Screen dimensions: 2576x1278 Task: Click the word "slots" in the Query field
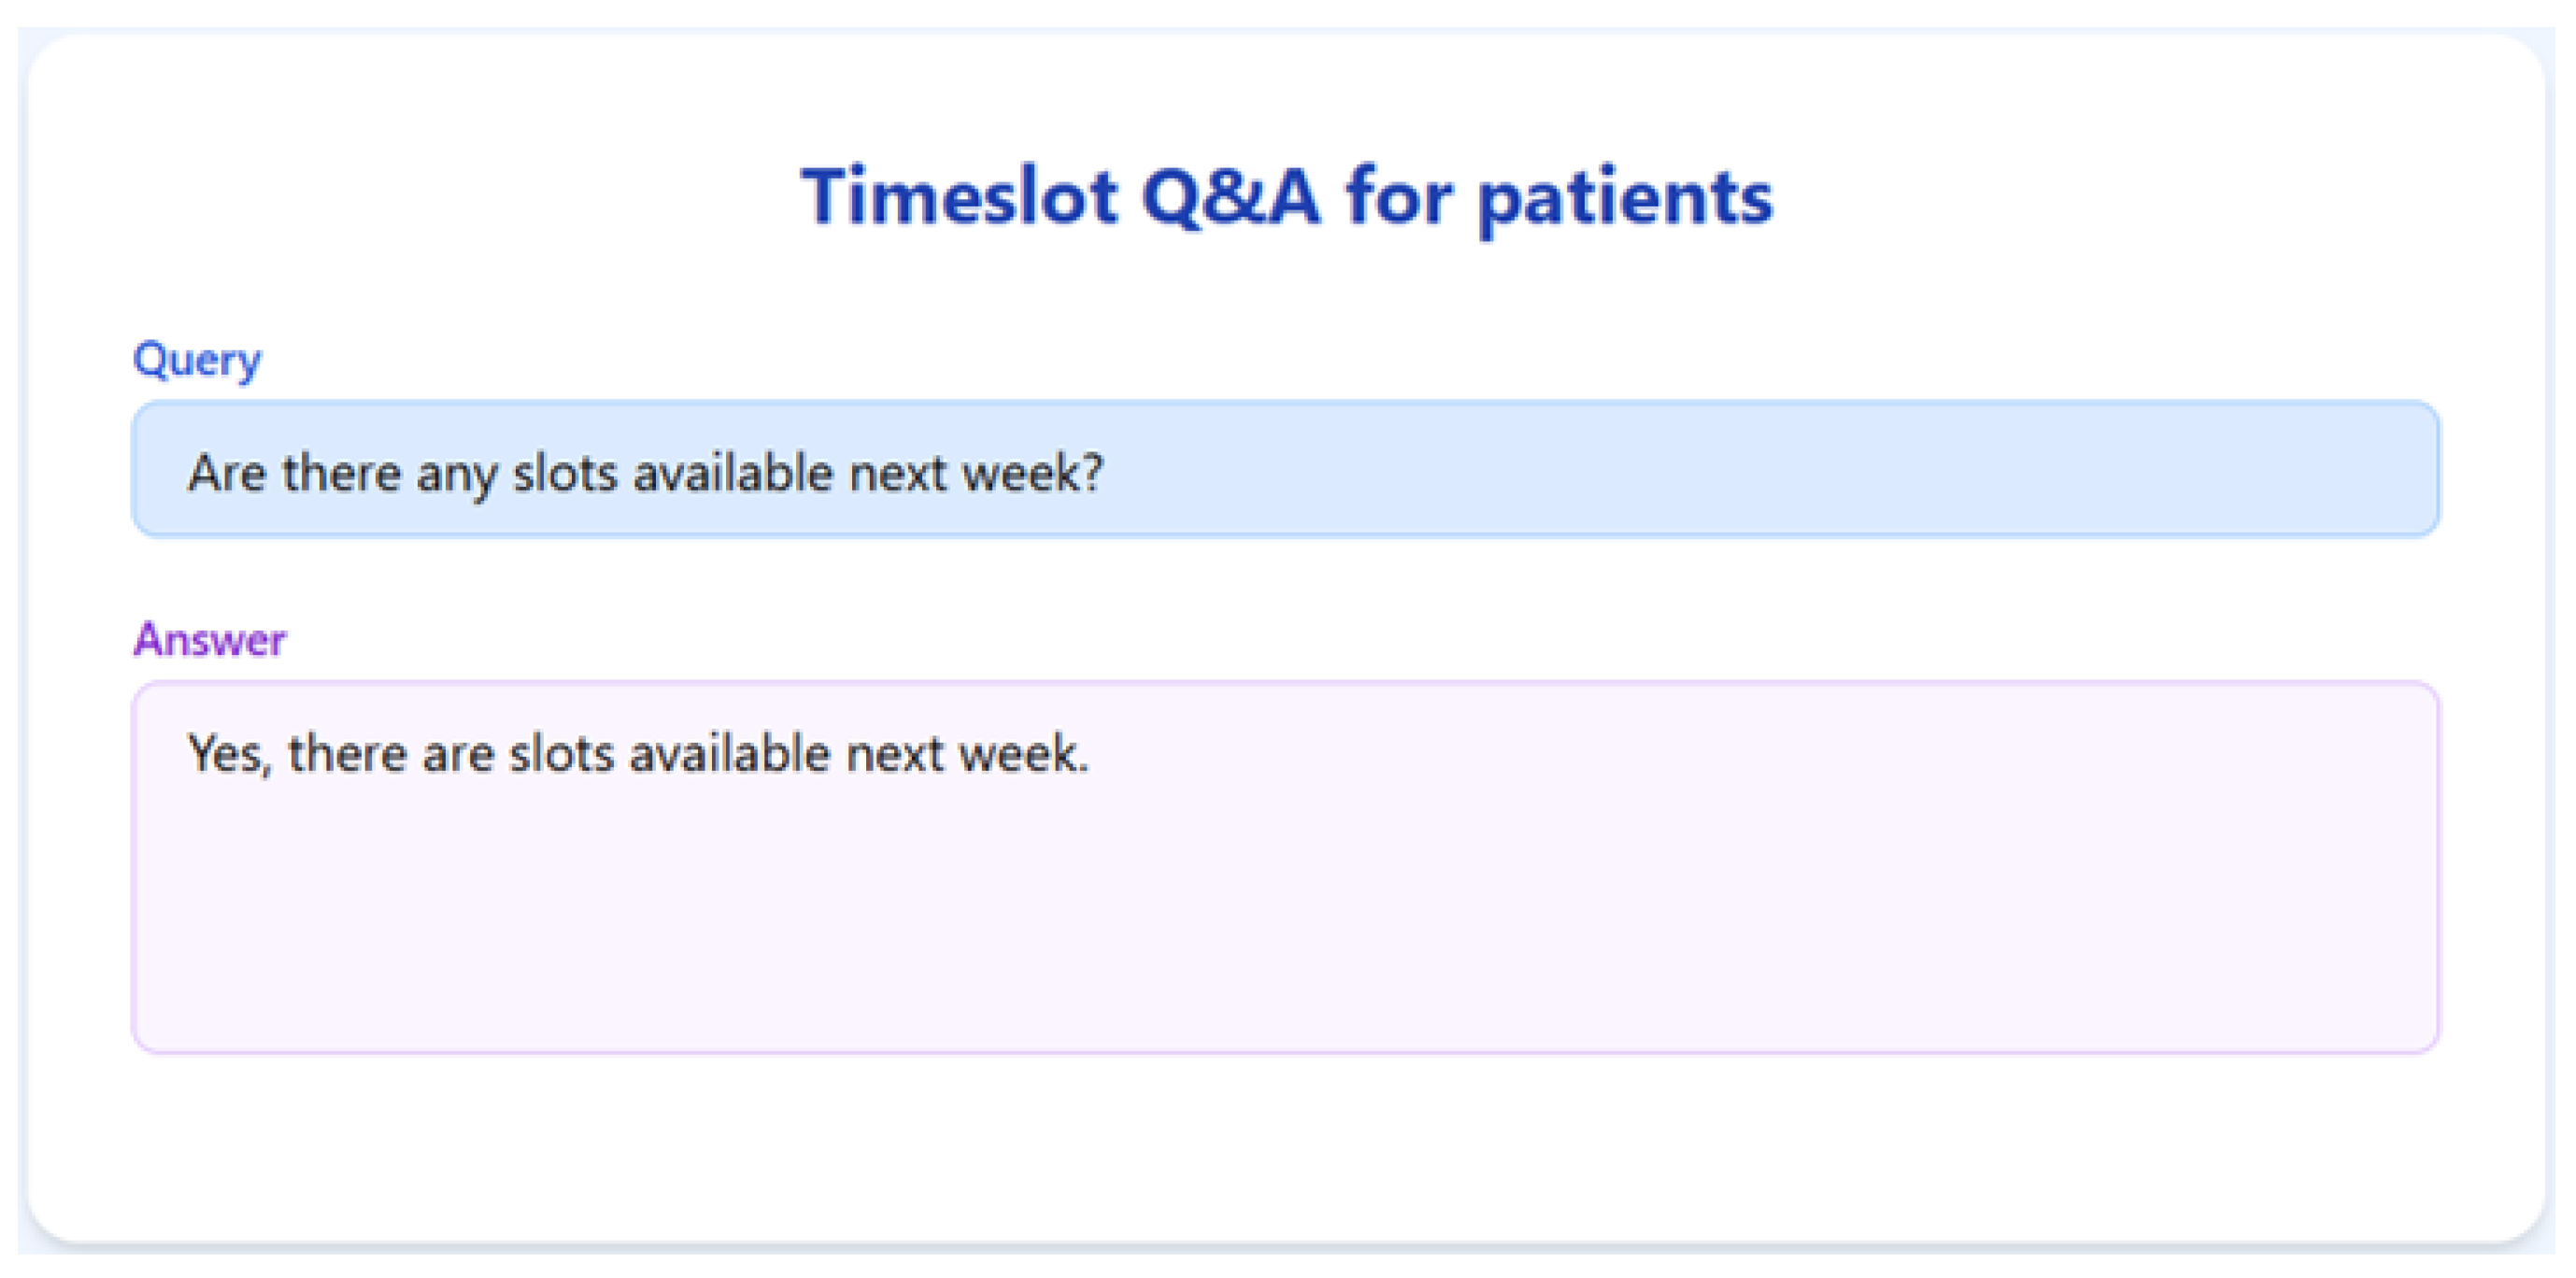[565, 473]
